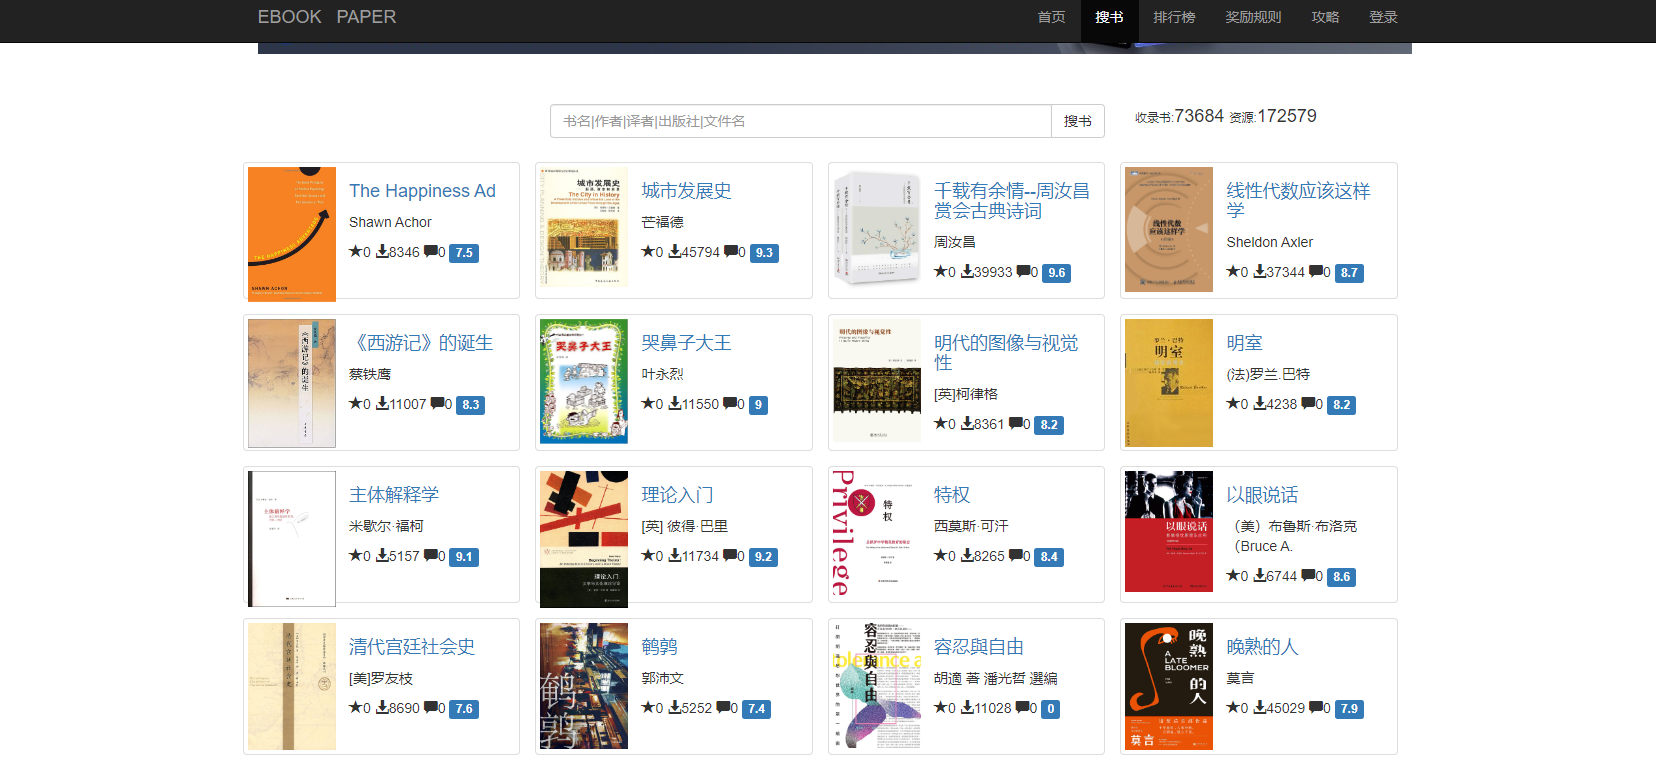Click The Happiness Ad orange cover thumbnail
This screenshot has height=760, width=1656.
[x=292, y=234]
